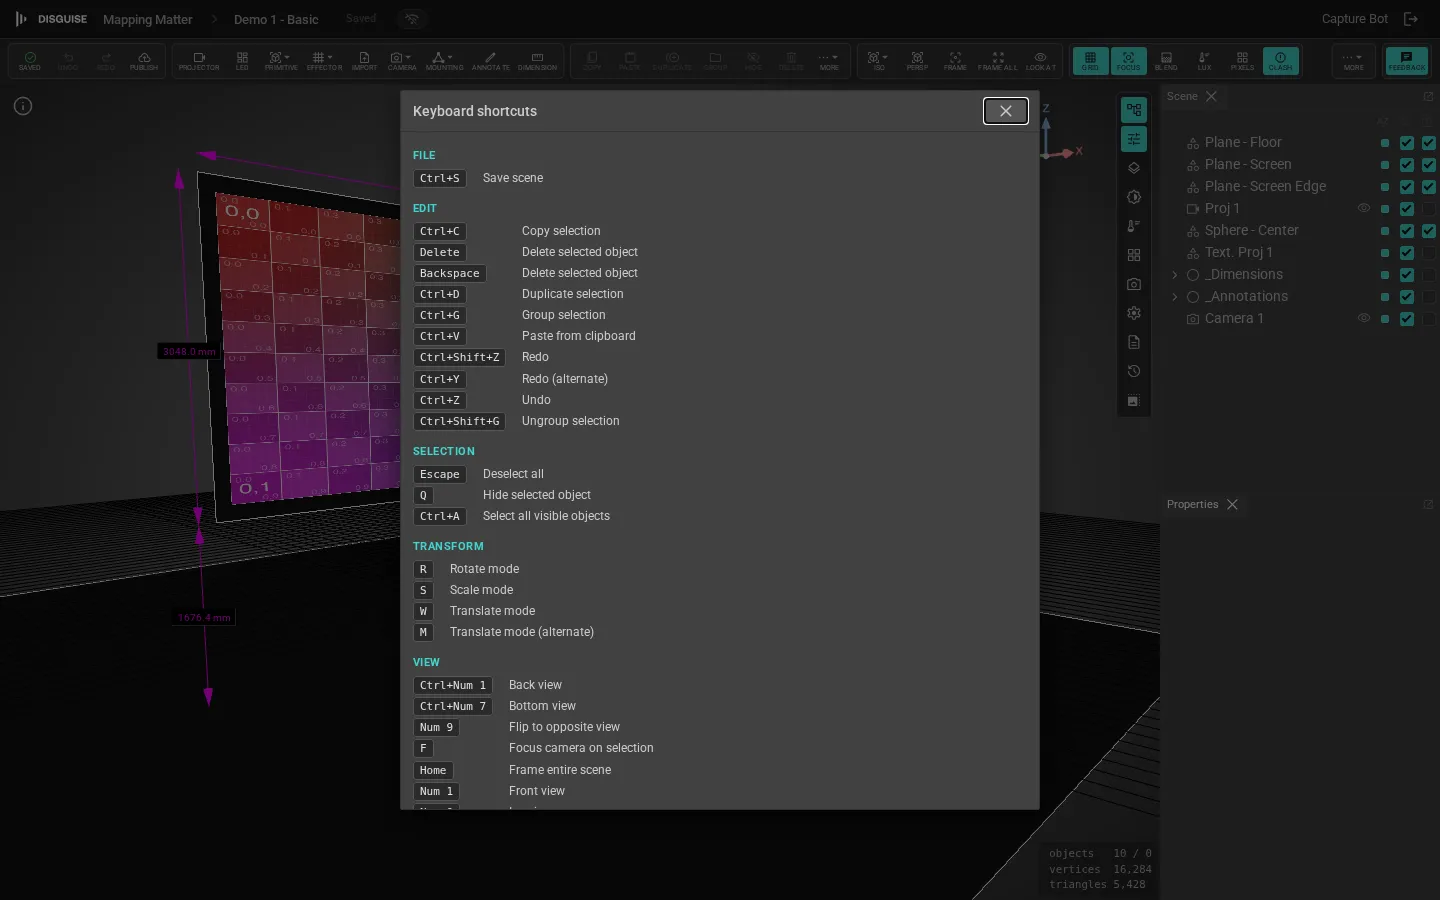The image size is (1440, 900).
Task: Click the Mapping Matter breadcrumb link
Action: click(147, 20)
